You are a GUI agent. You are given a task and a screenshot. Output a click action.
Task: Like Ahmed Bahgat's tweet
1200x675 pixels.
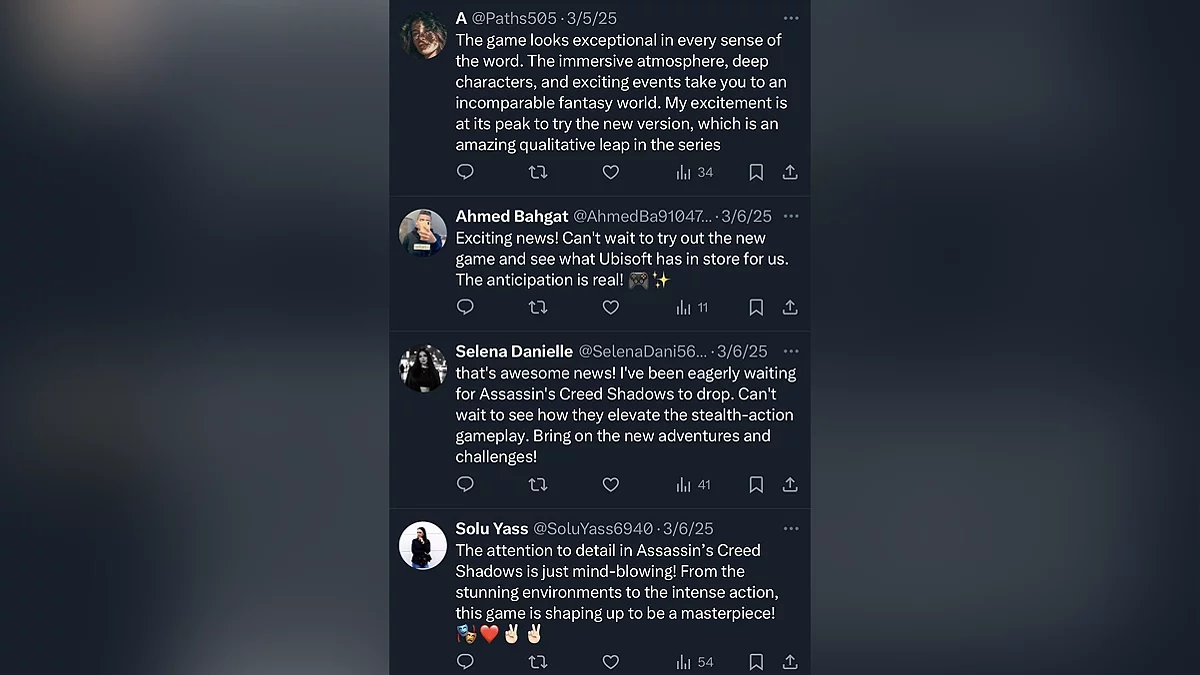click(611, 307)
